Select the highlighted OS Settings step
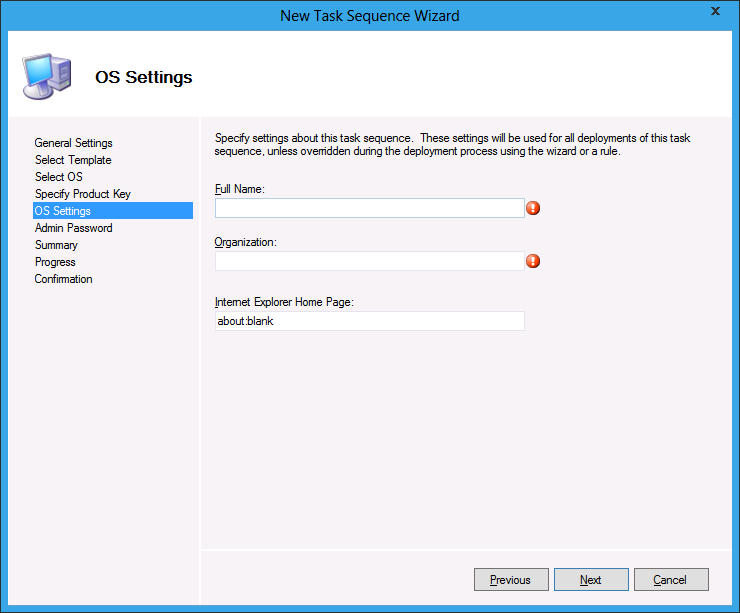 tap(63, 211)
